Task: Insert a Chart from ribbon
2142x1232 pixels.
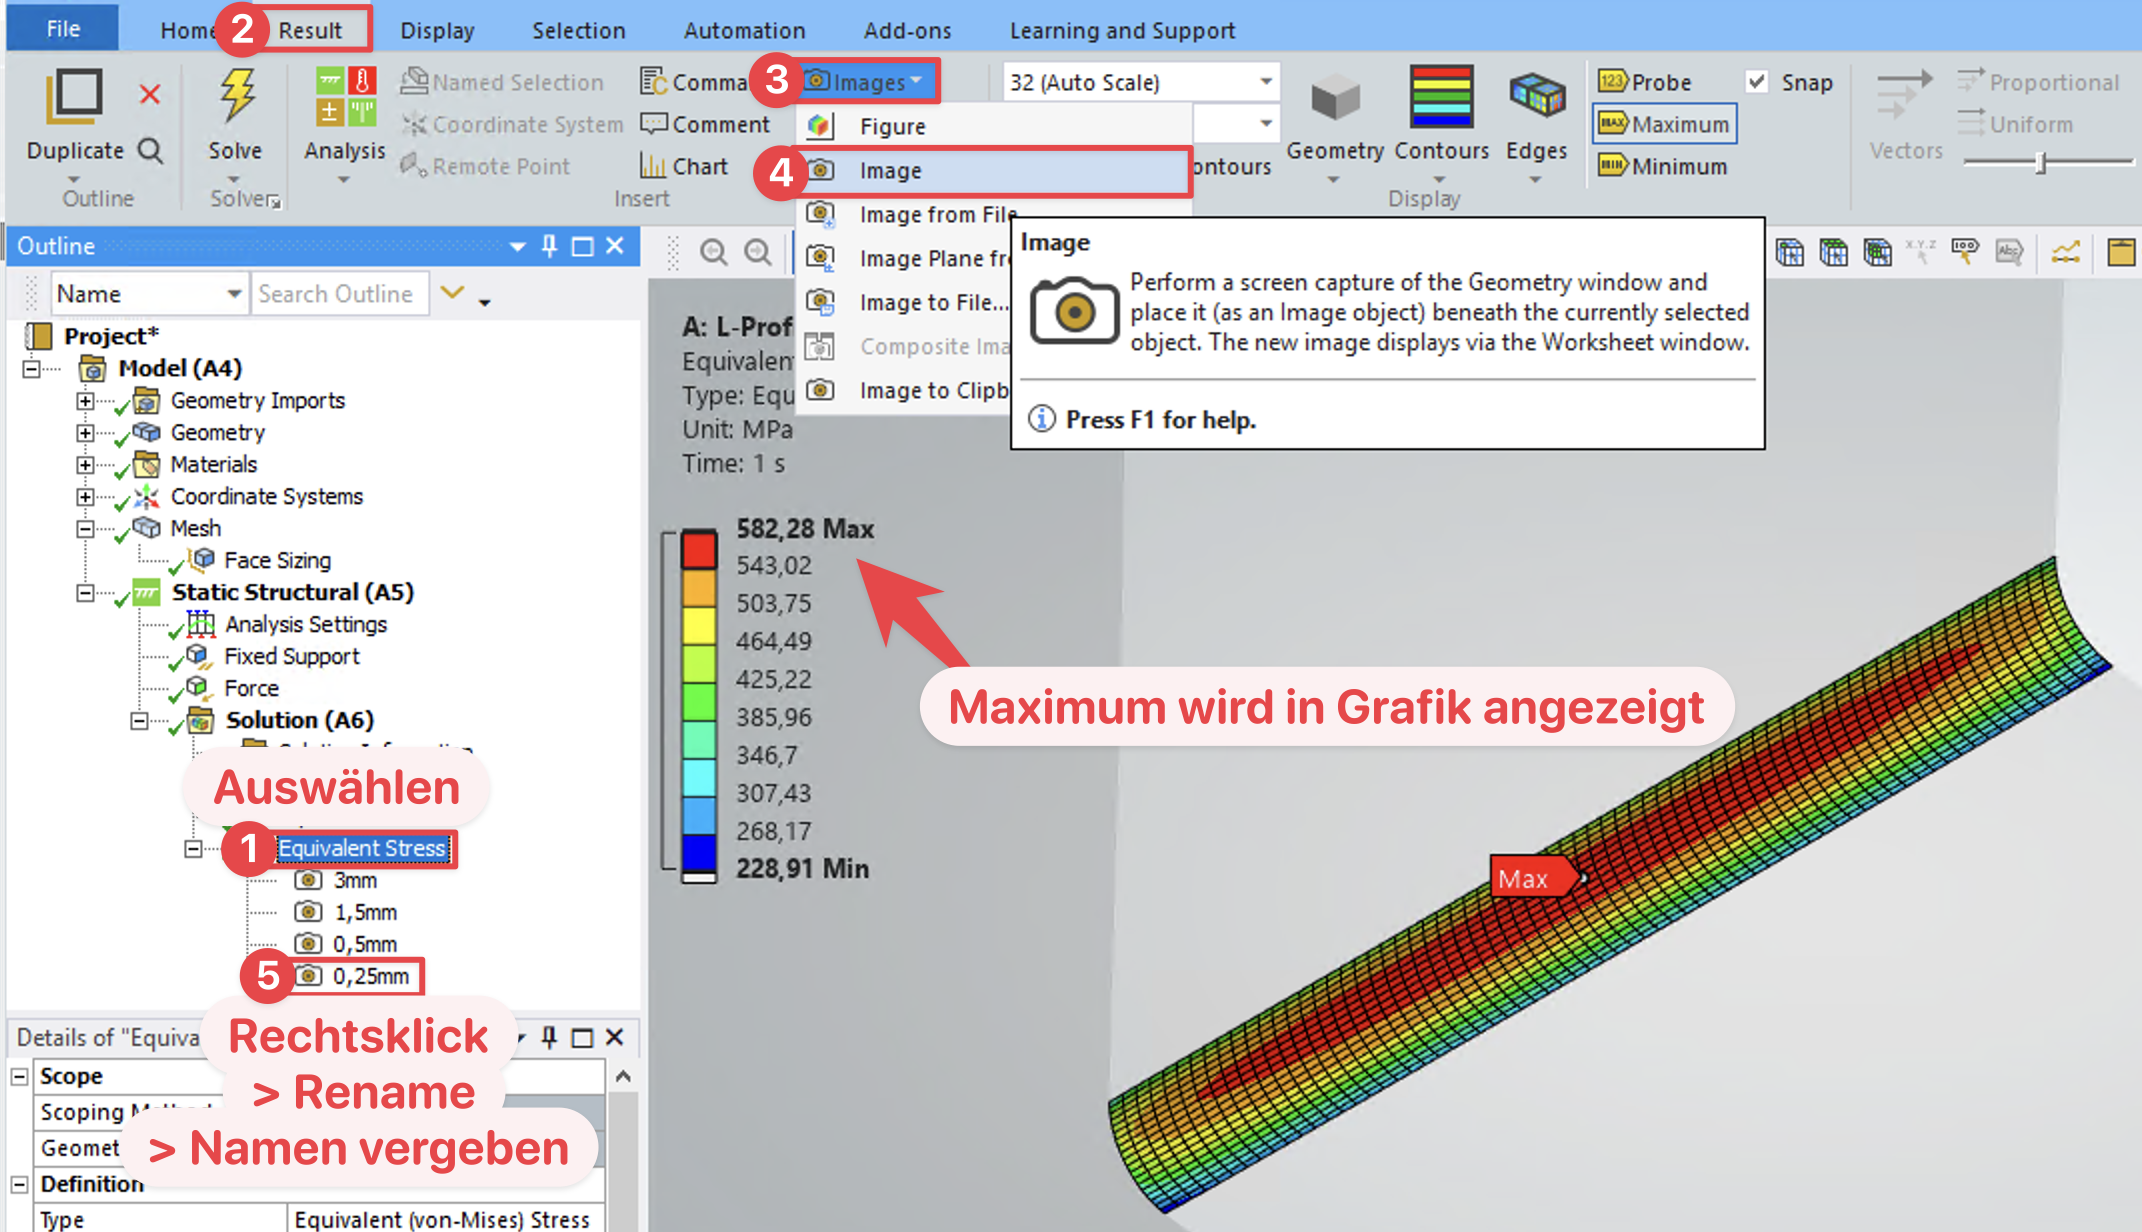Action: [684, 166]
